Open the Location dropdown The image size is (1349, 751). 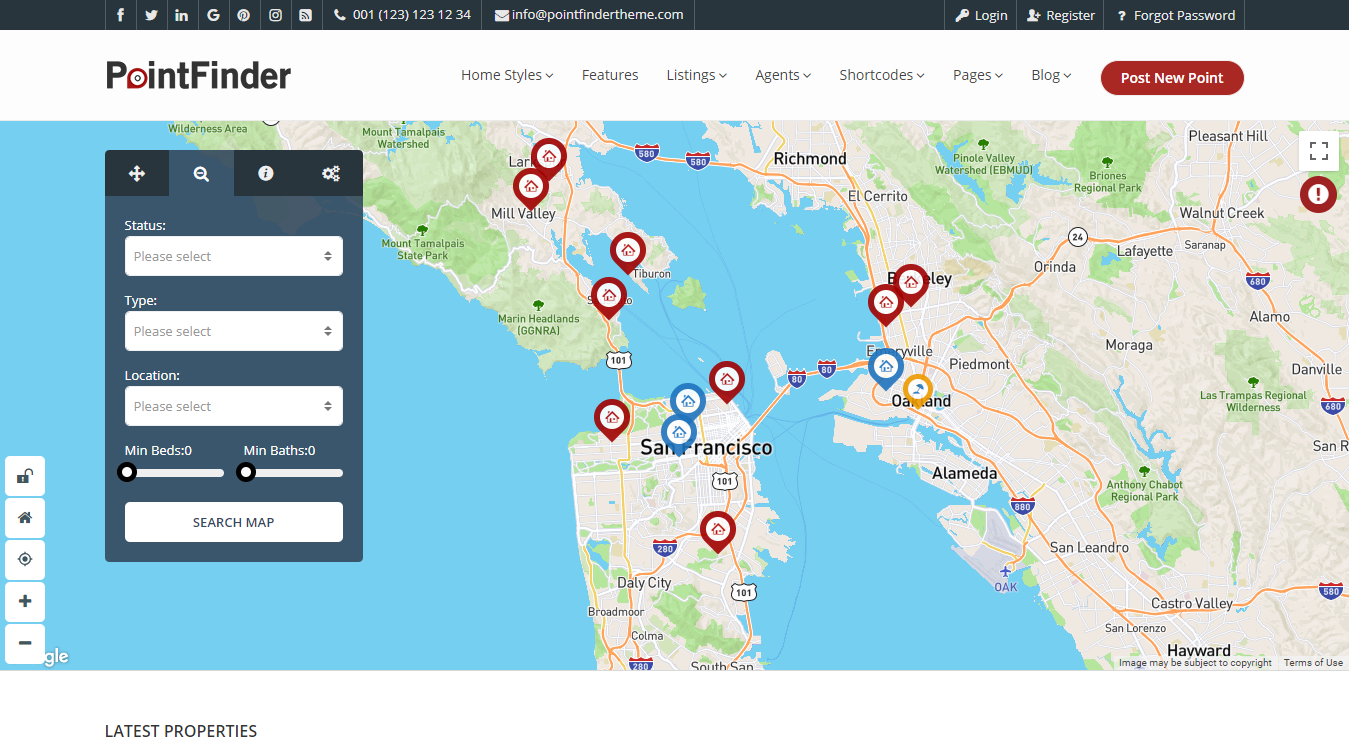coord(233,406)
